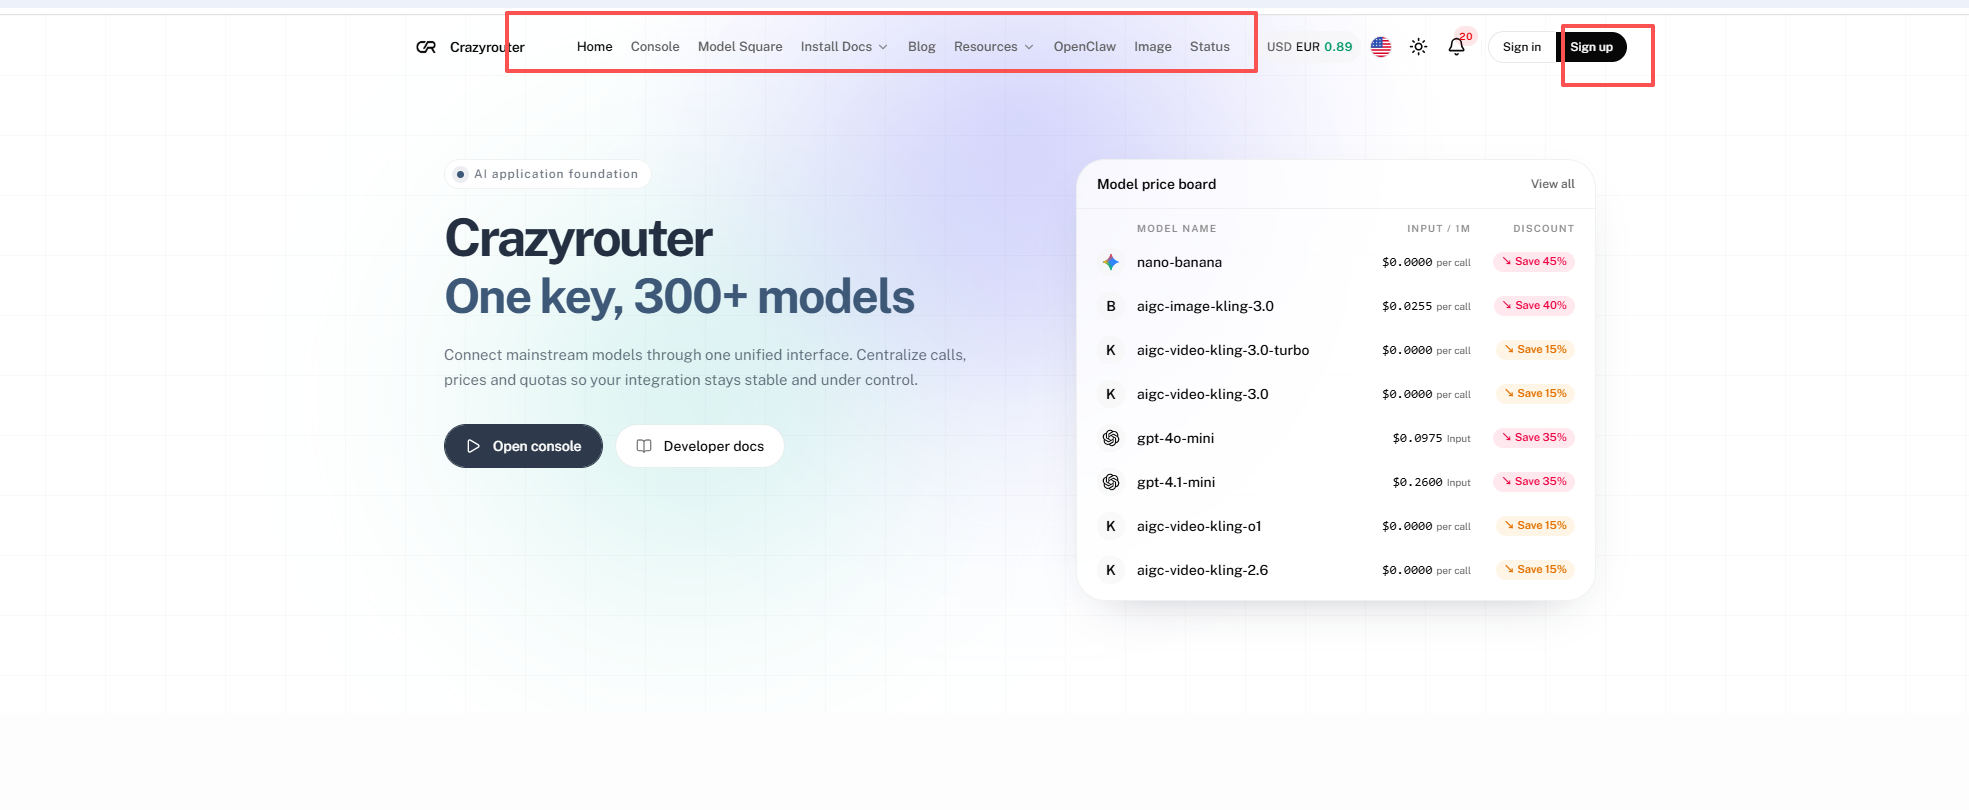1969x810 pixels.
Task: Click the Save 40% discount badge
Action: click(1534, 306)
